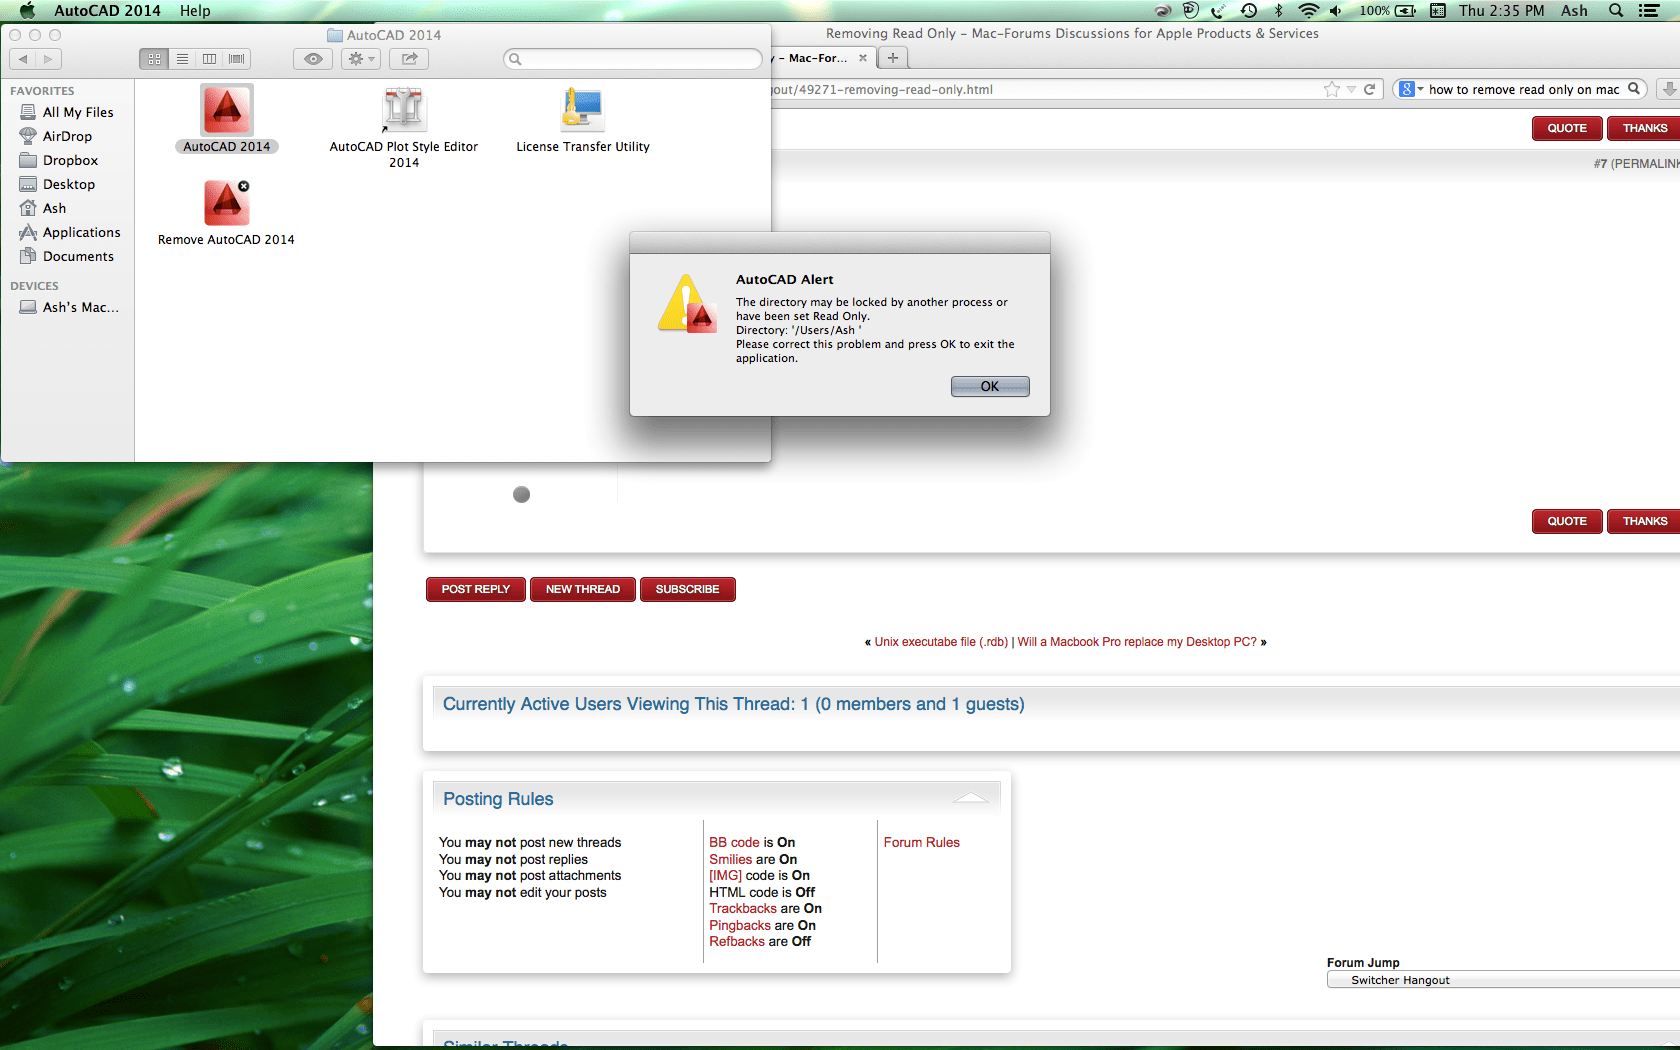This screenshot has height=1050, width=1680.
Task: Open the Macbook Pro replace Desktop PC link
Action: [1137, 642]
